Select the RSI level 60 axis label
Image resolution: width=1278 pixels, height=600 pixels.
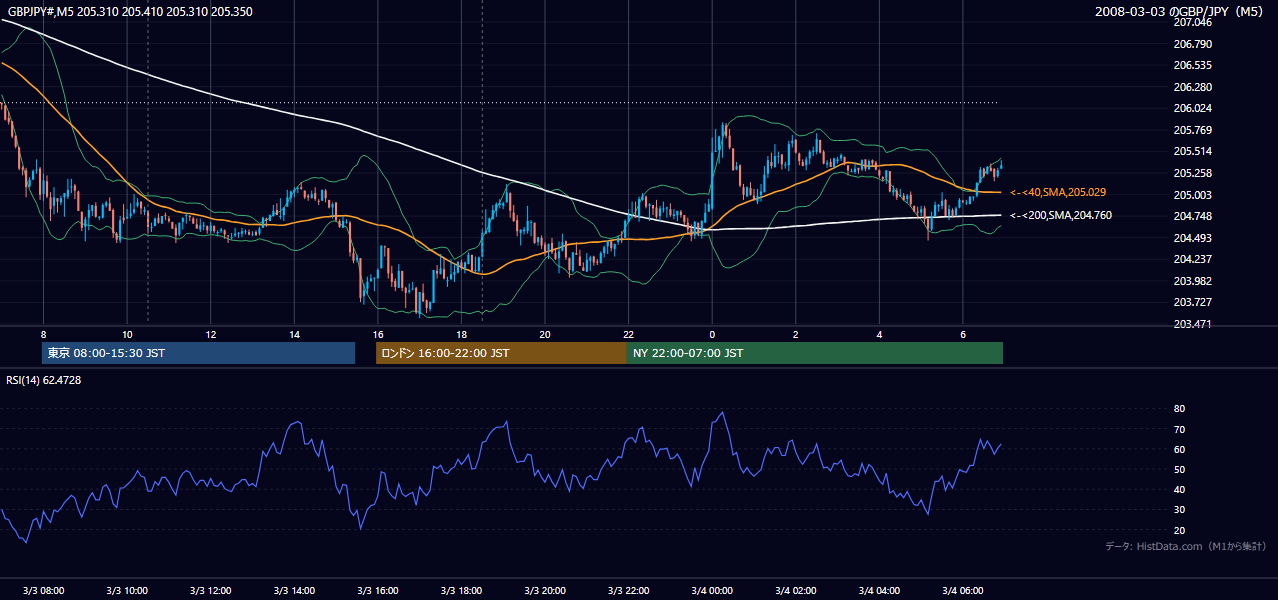pos(1179,449)
